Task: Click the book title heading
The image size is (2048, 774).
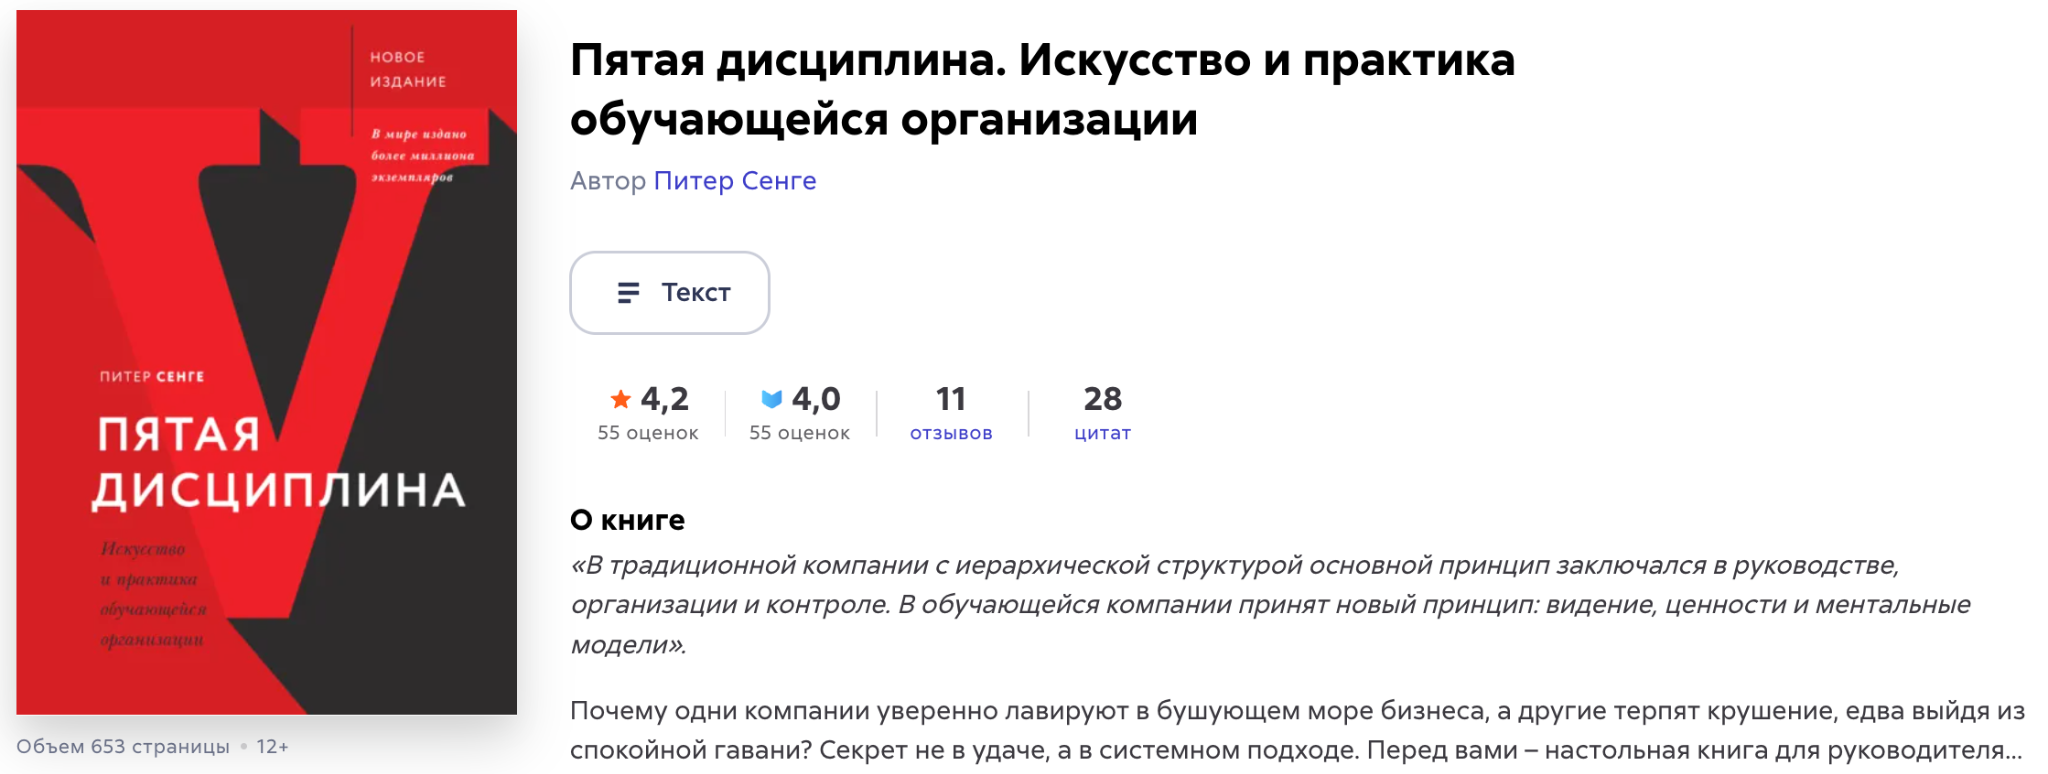Action: [1042, 89]
